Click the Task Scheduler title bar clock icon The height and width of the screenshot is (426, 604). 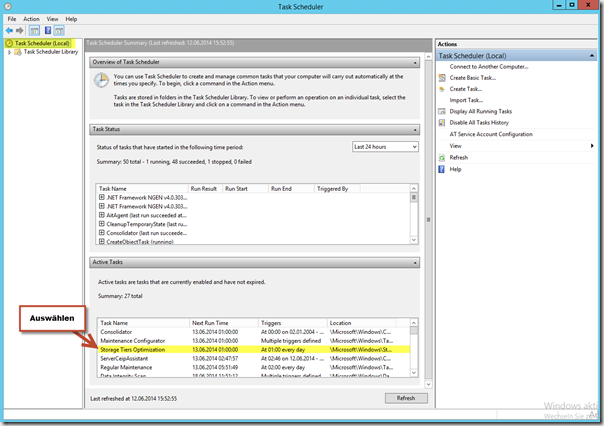8,7
